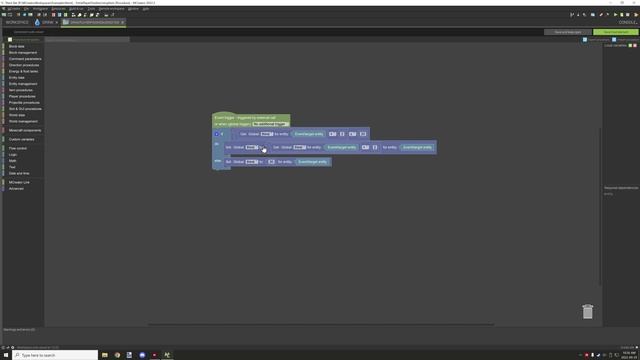Open Chrome from the taskbar
The image size is (640, 360).
pyautogui.click(x=118, y=355)
